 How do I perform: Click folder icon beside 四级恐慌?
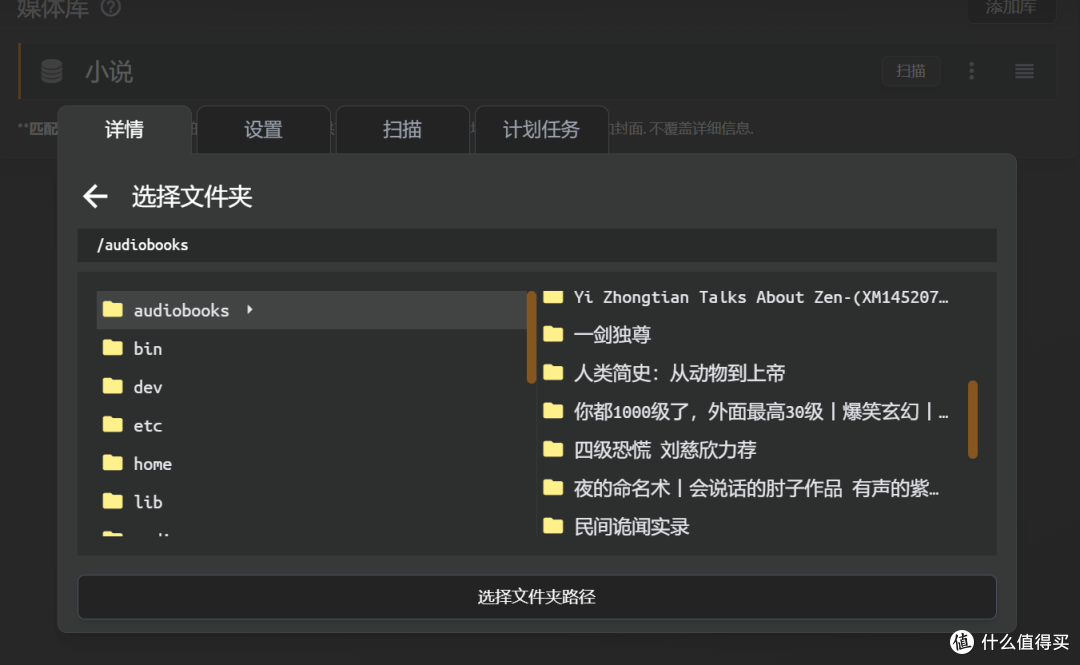[x=553, y=449]
